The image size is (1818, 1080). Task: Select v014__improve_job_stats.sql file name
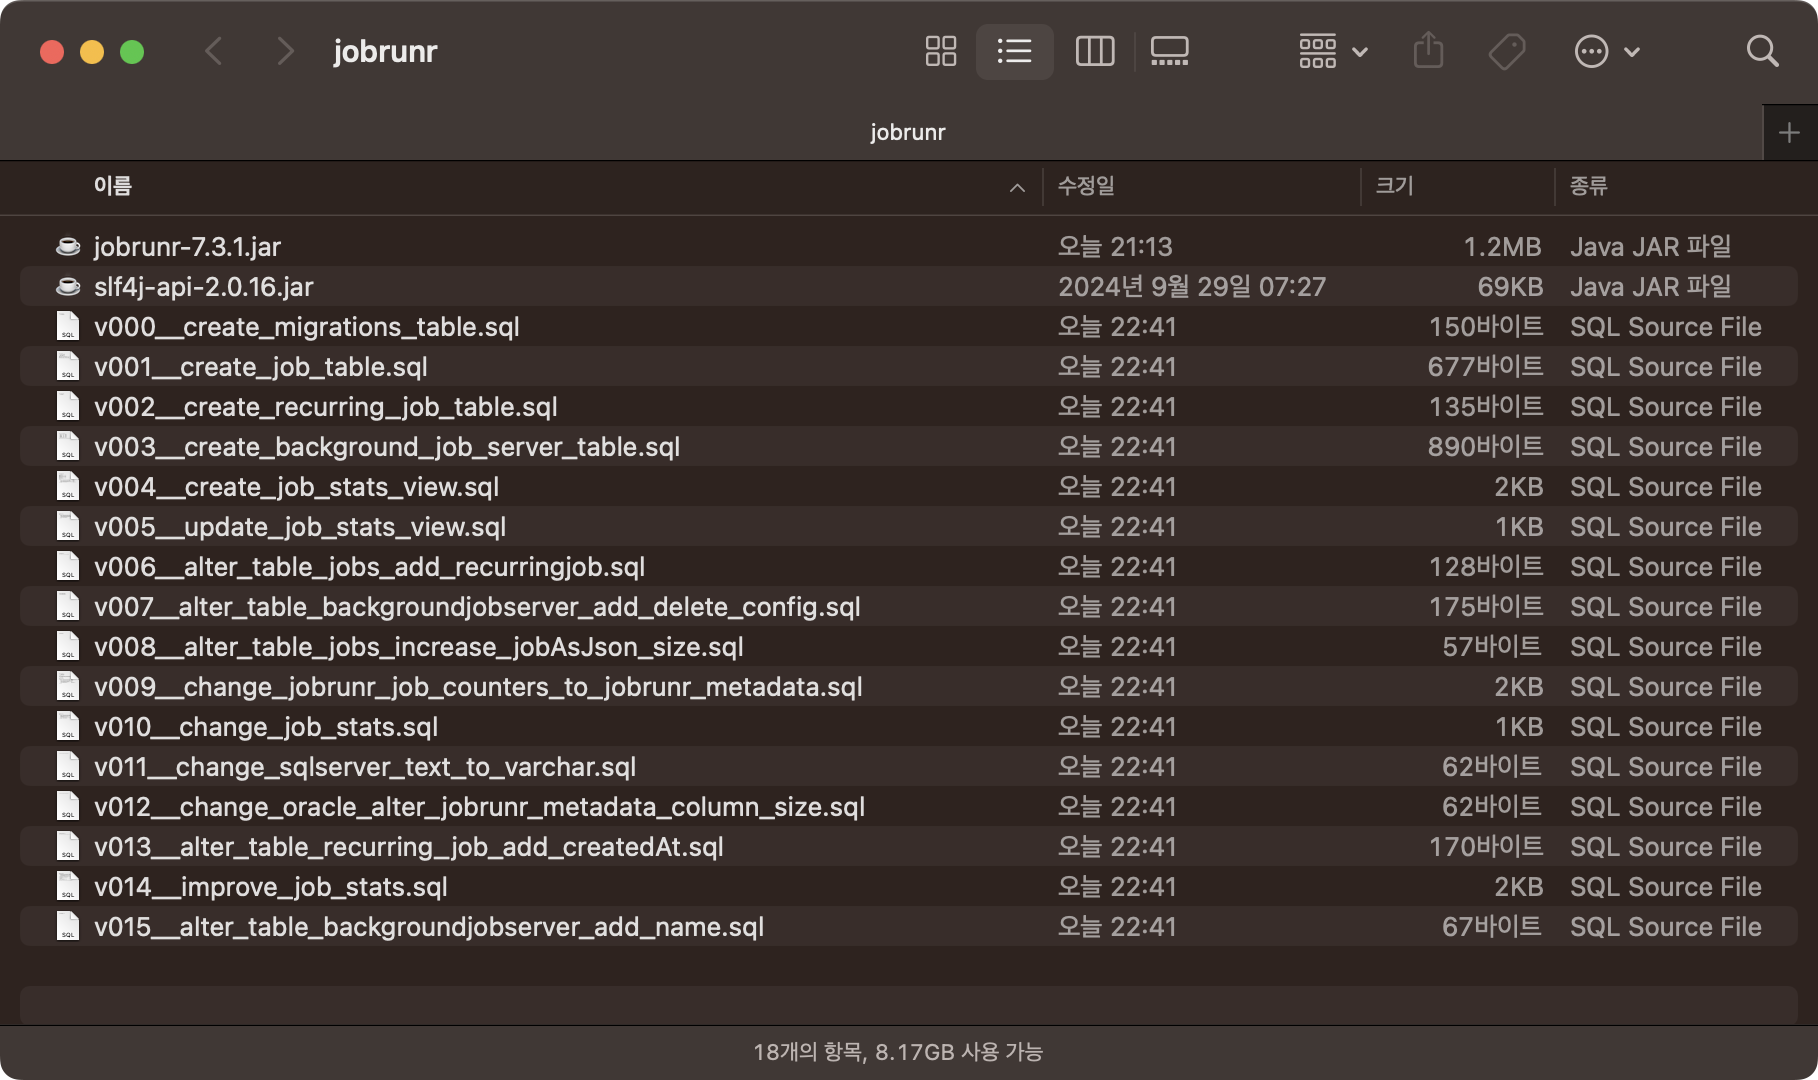(270, 886)
